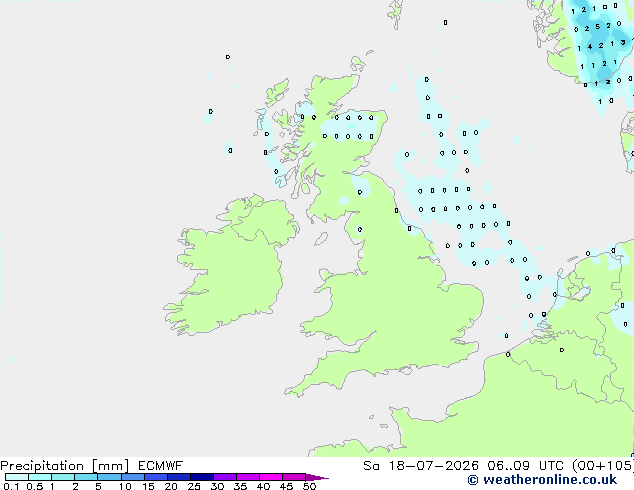
Task: Click the Precipitation [mm] title label
Action: pyautogui.click(x=65, y=466)
